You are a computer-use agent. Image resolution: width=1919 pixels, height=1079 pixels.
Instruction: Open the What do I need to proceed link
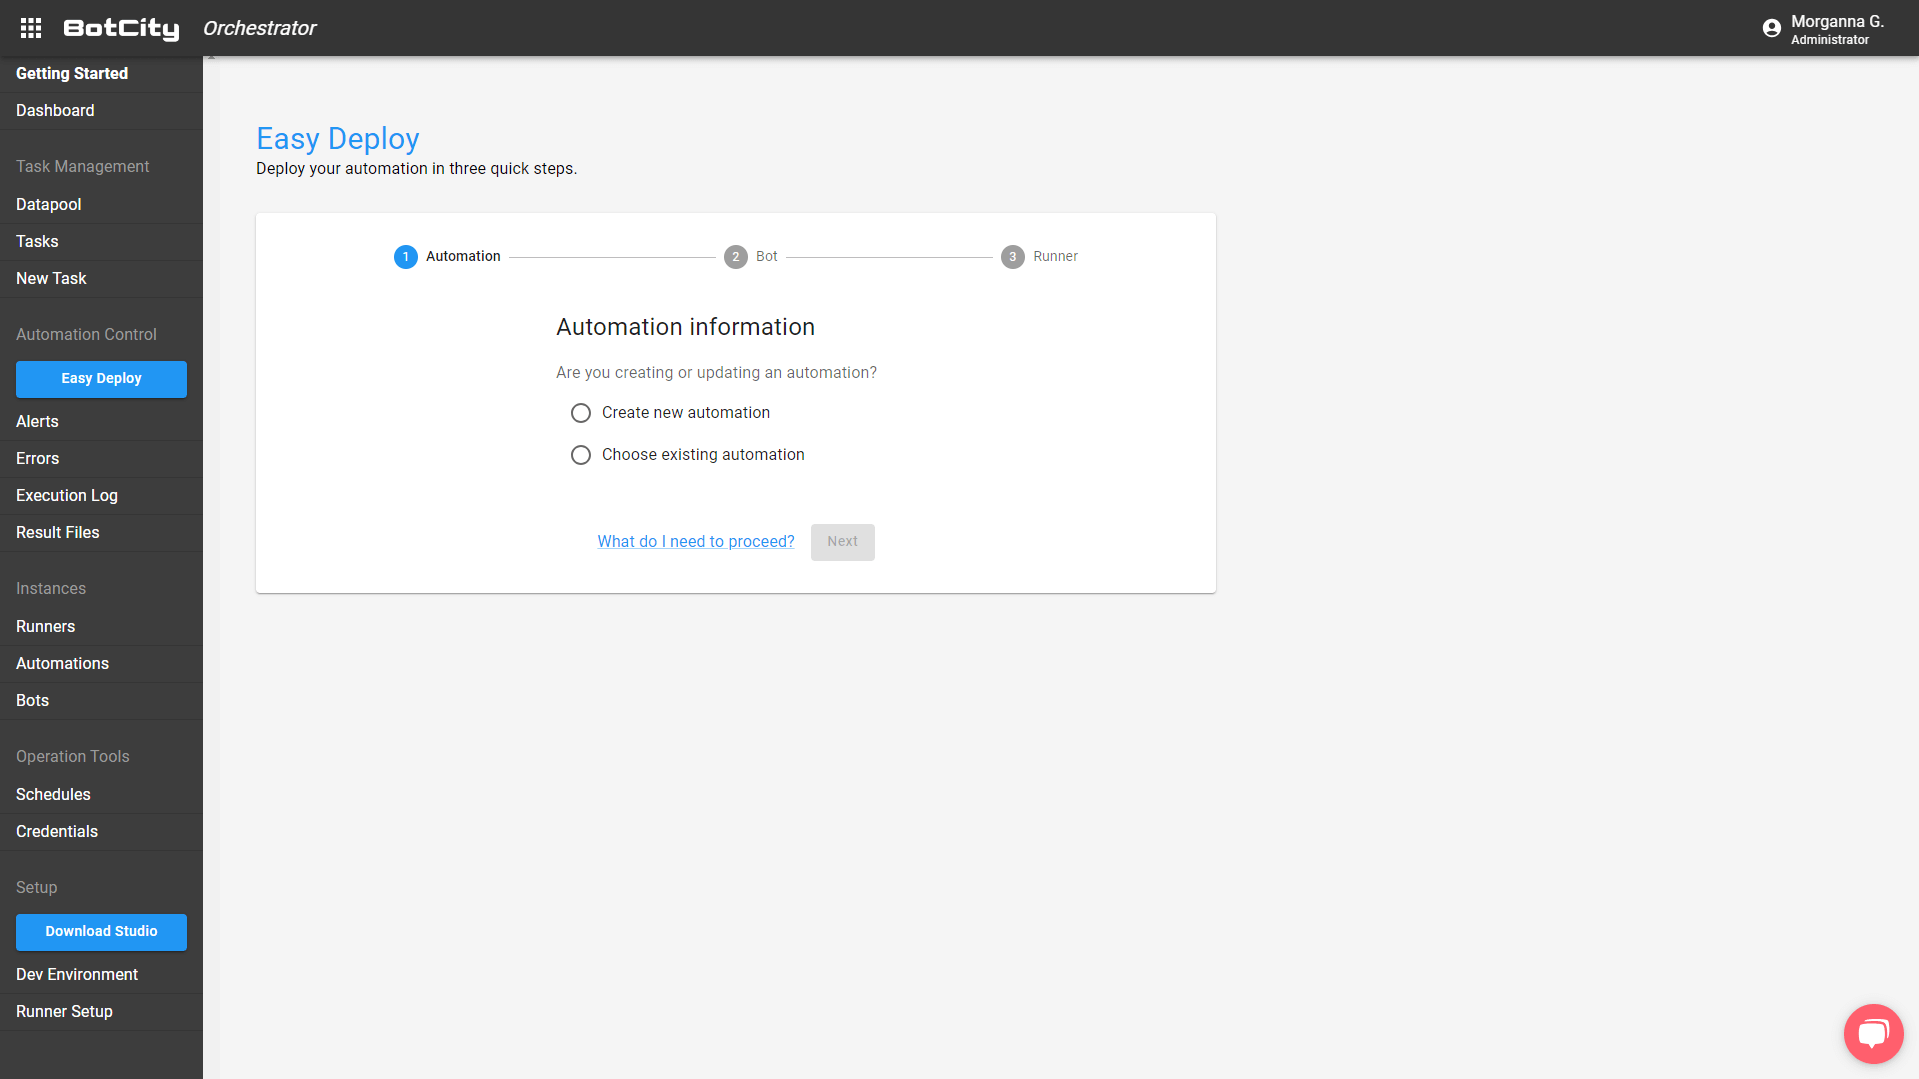(x=695, y=541)
